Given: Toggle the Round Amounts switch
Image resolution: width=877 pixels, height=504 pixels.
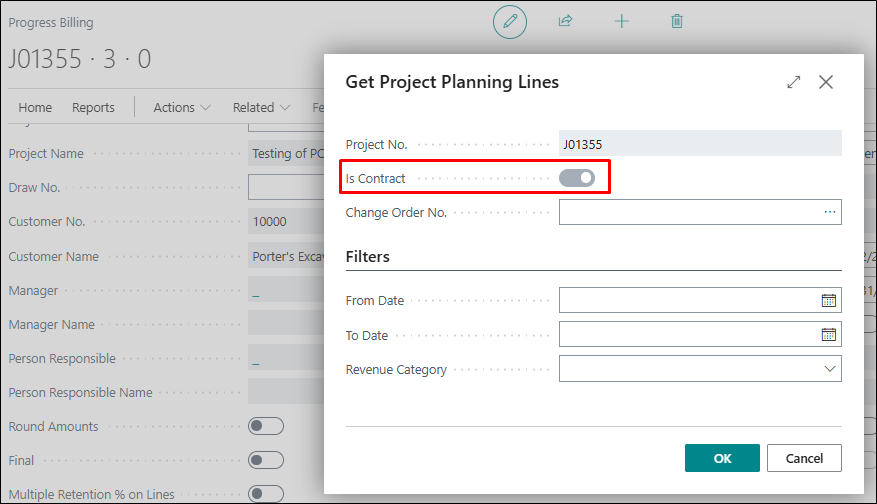Looking at the screenshot, I should [x=266, y=426].
